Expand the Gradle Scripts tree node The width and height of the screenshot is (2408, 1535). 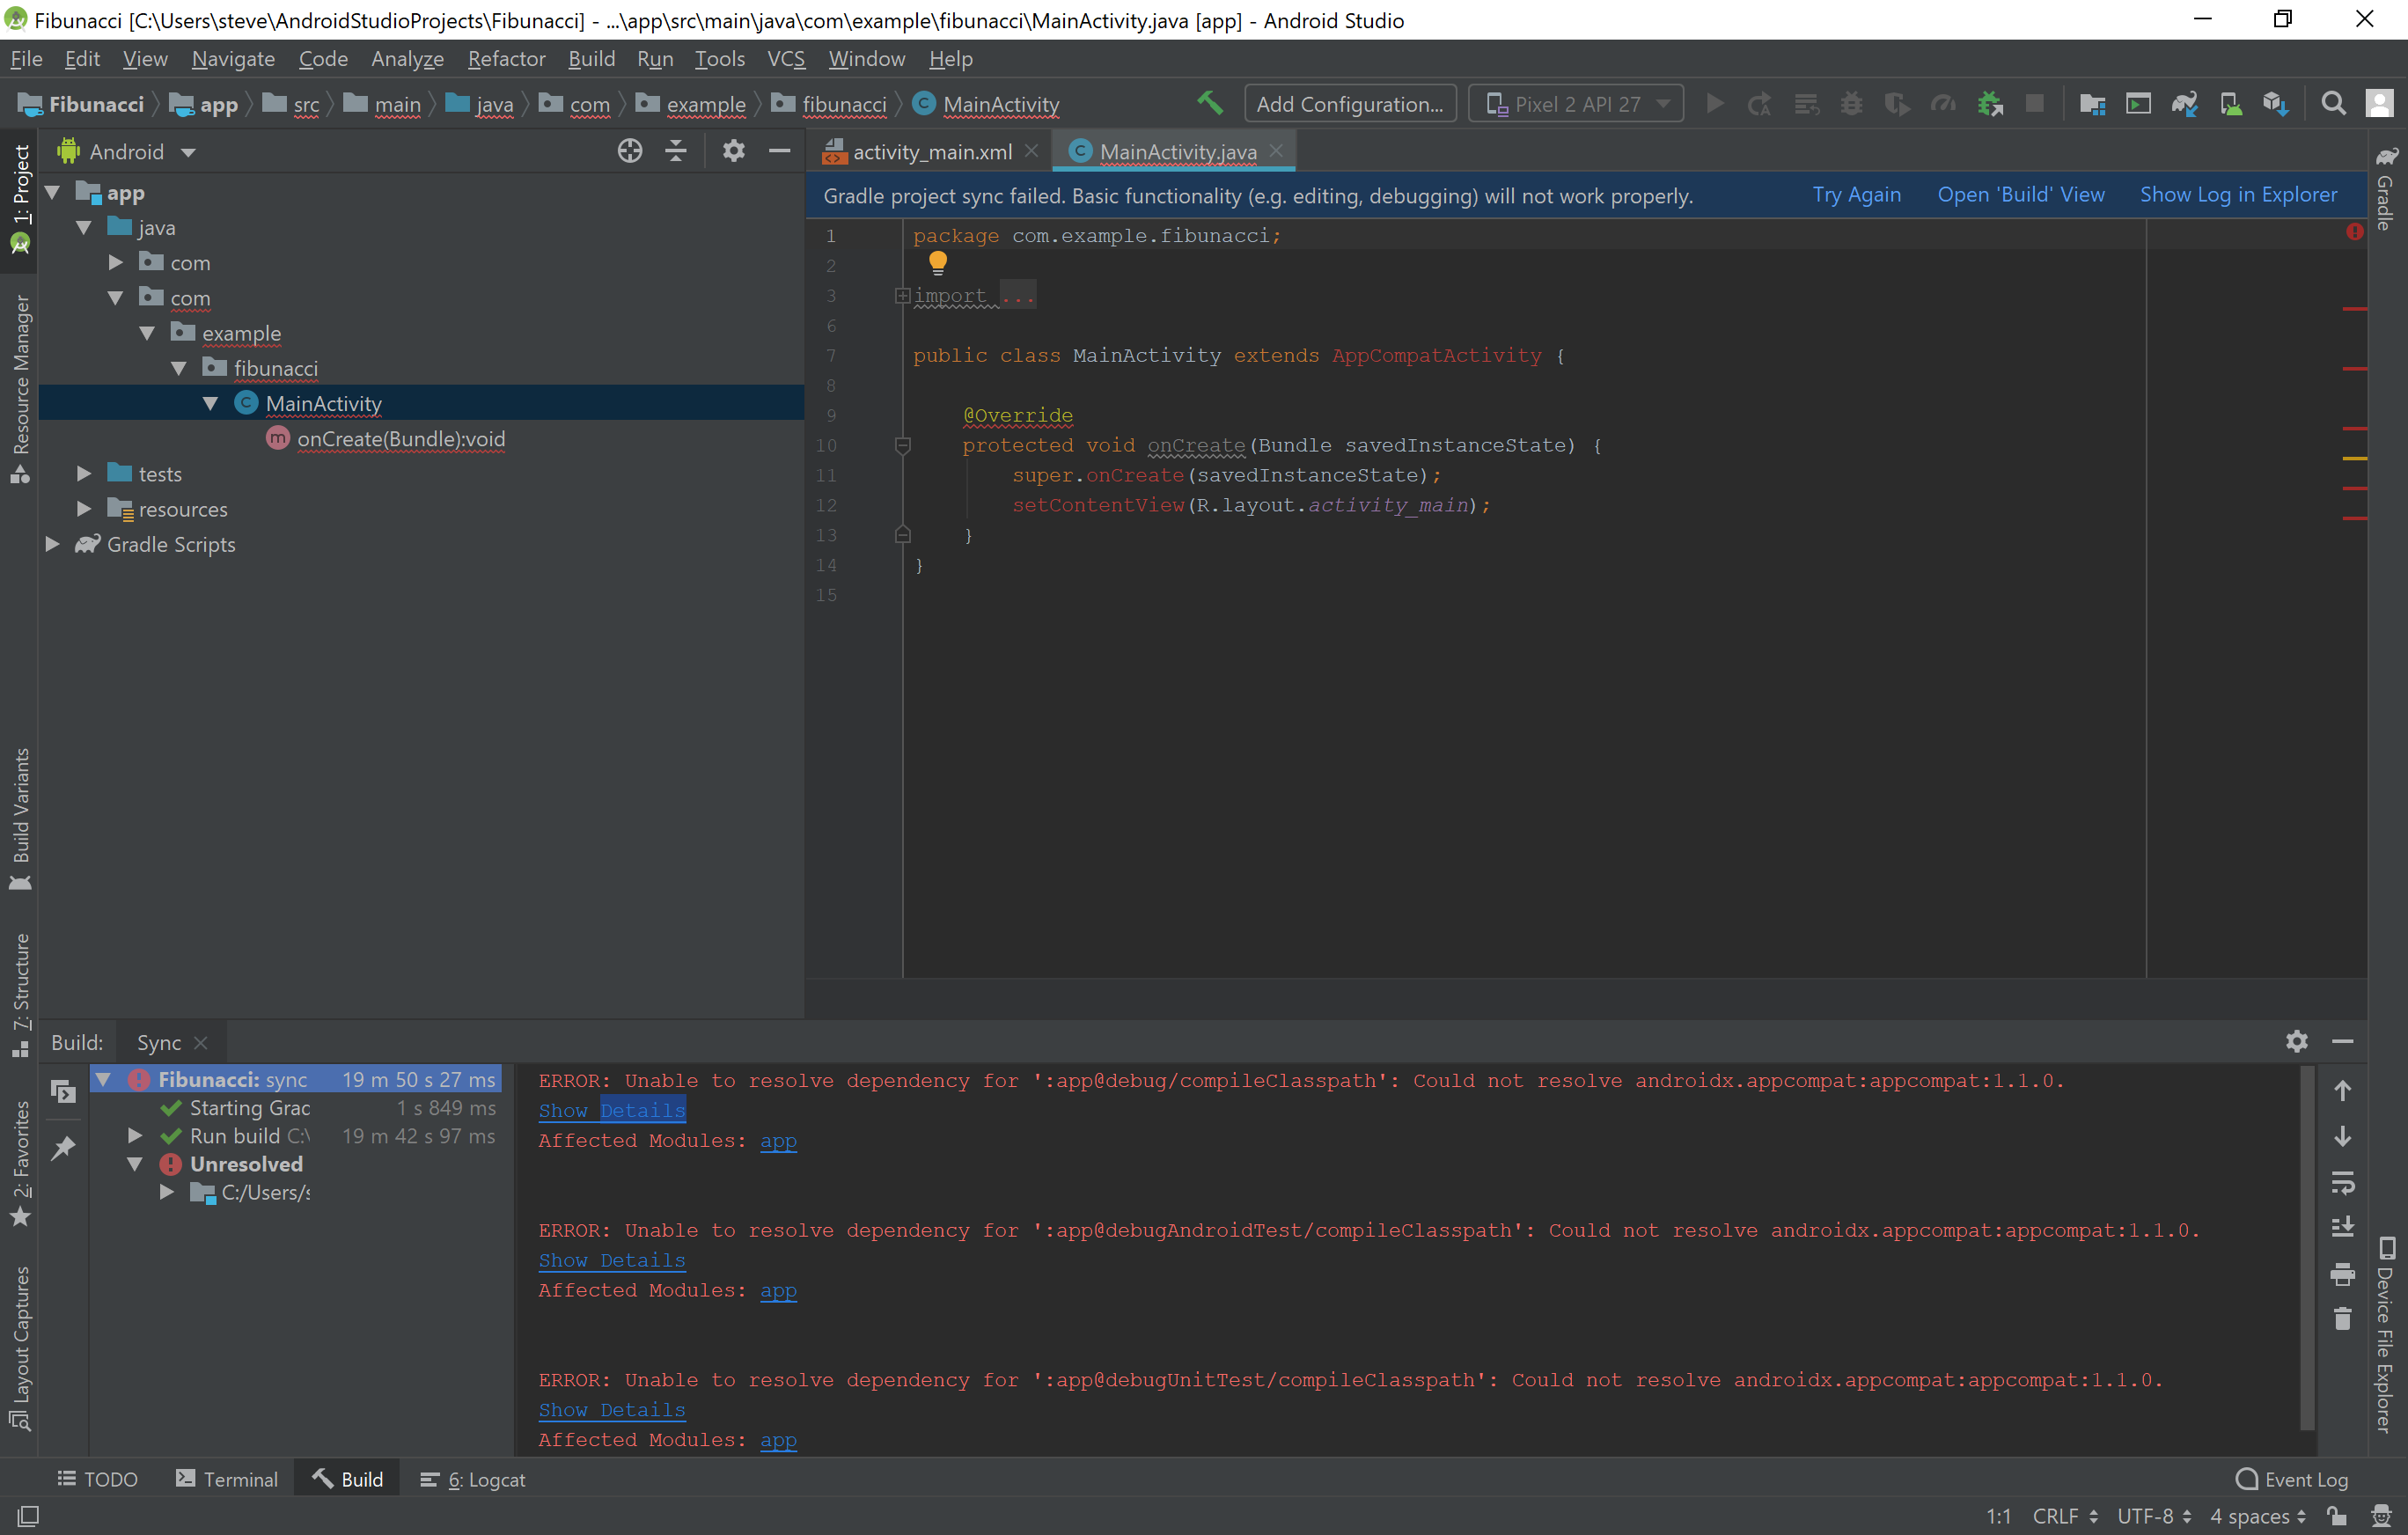tap(53, 544)
